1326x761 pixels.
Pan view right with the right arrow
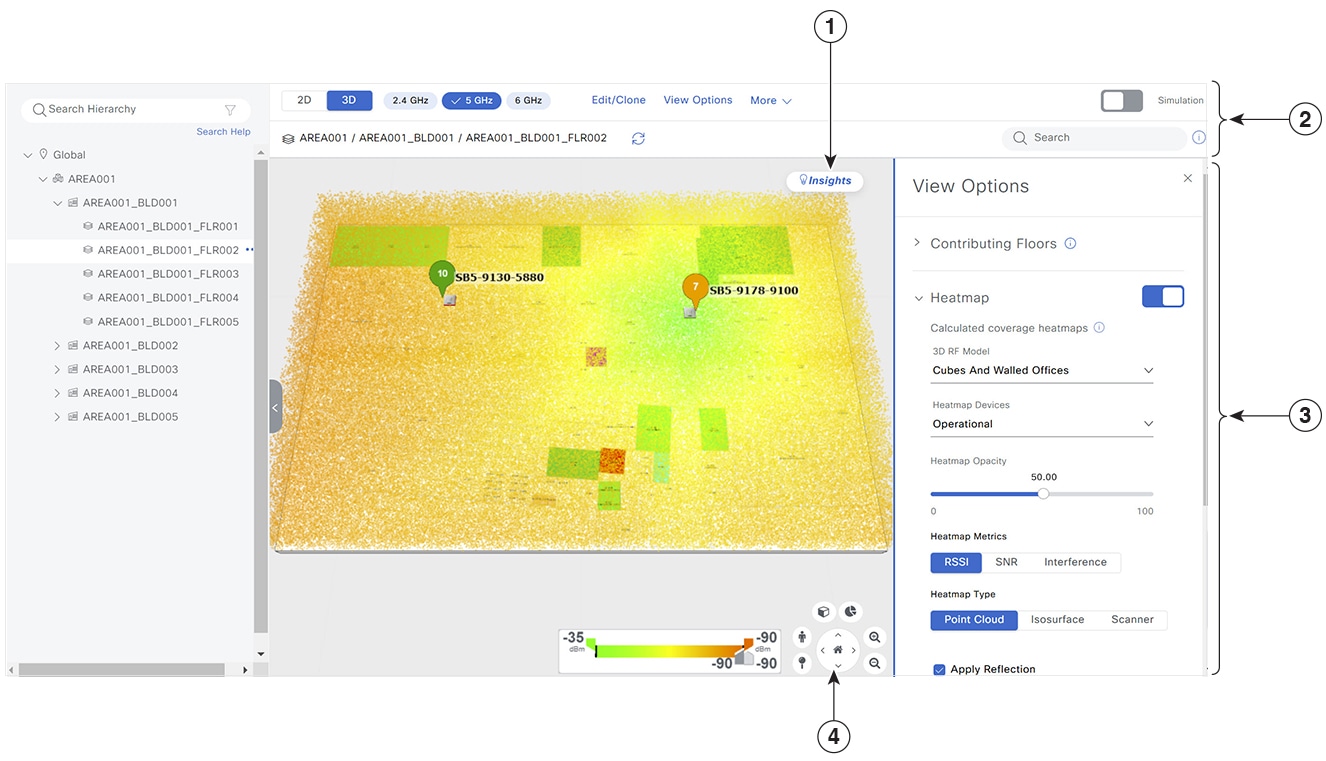coord(853,650)
